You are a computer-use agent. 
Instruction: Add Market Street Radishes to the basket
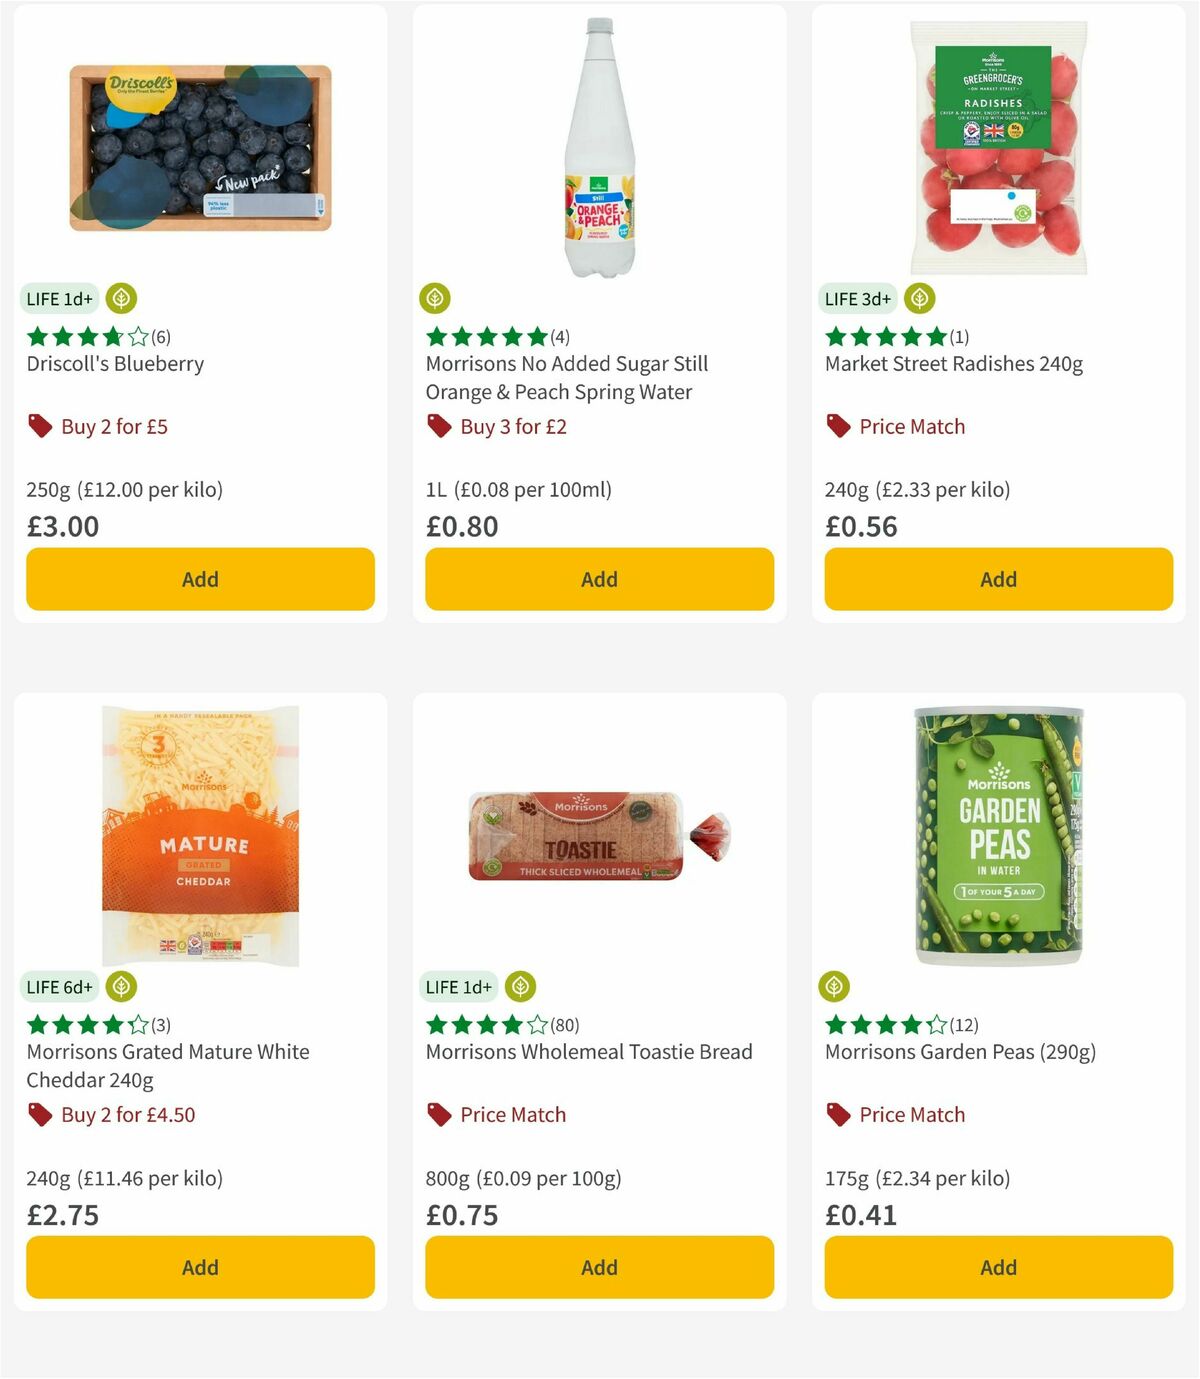pos(997,579)
